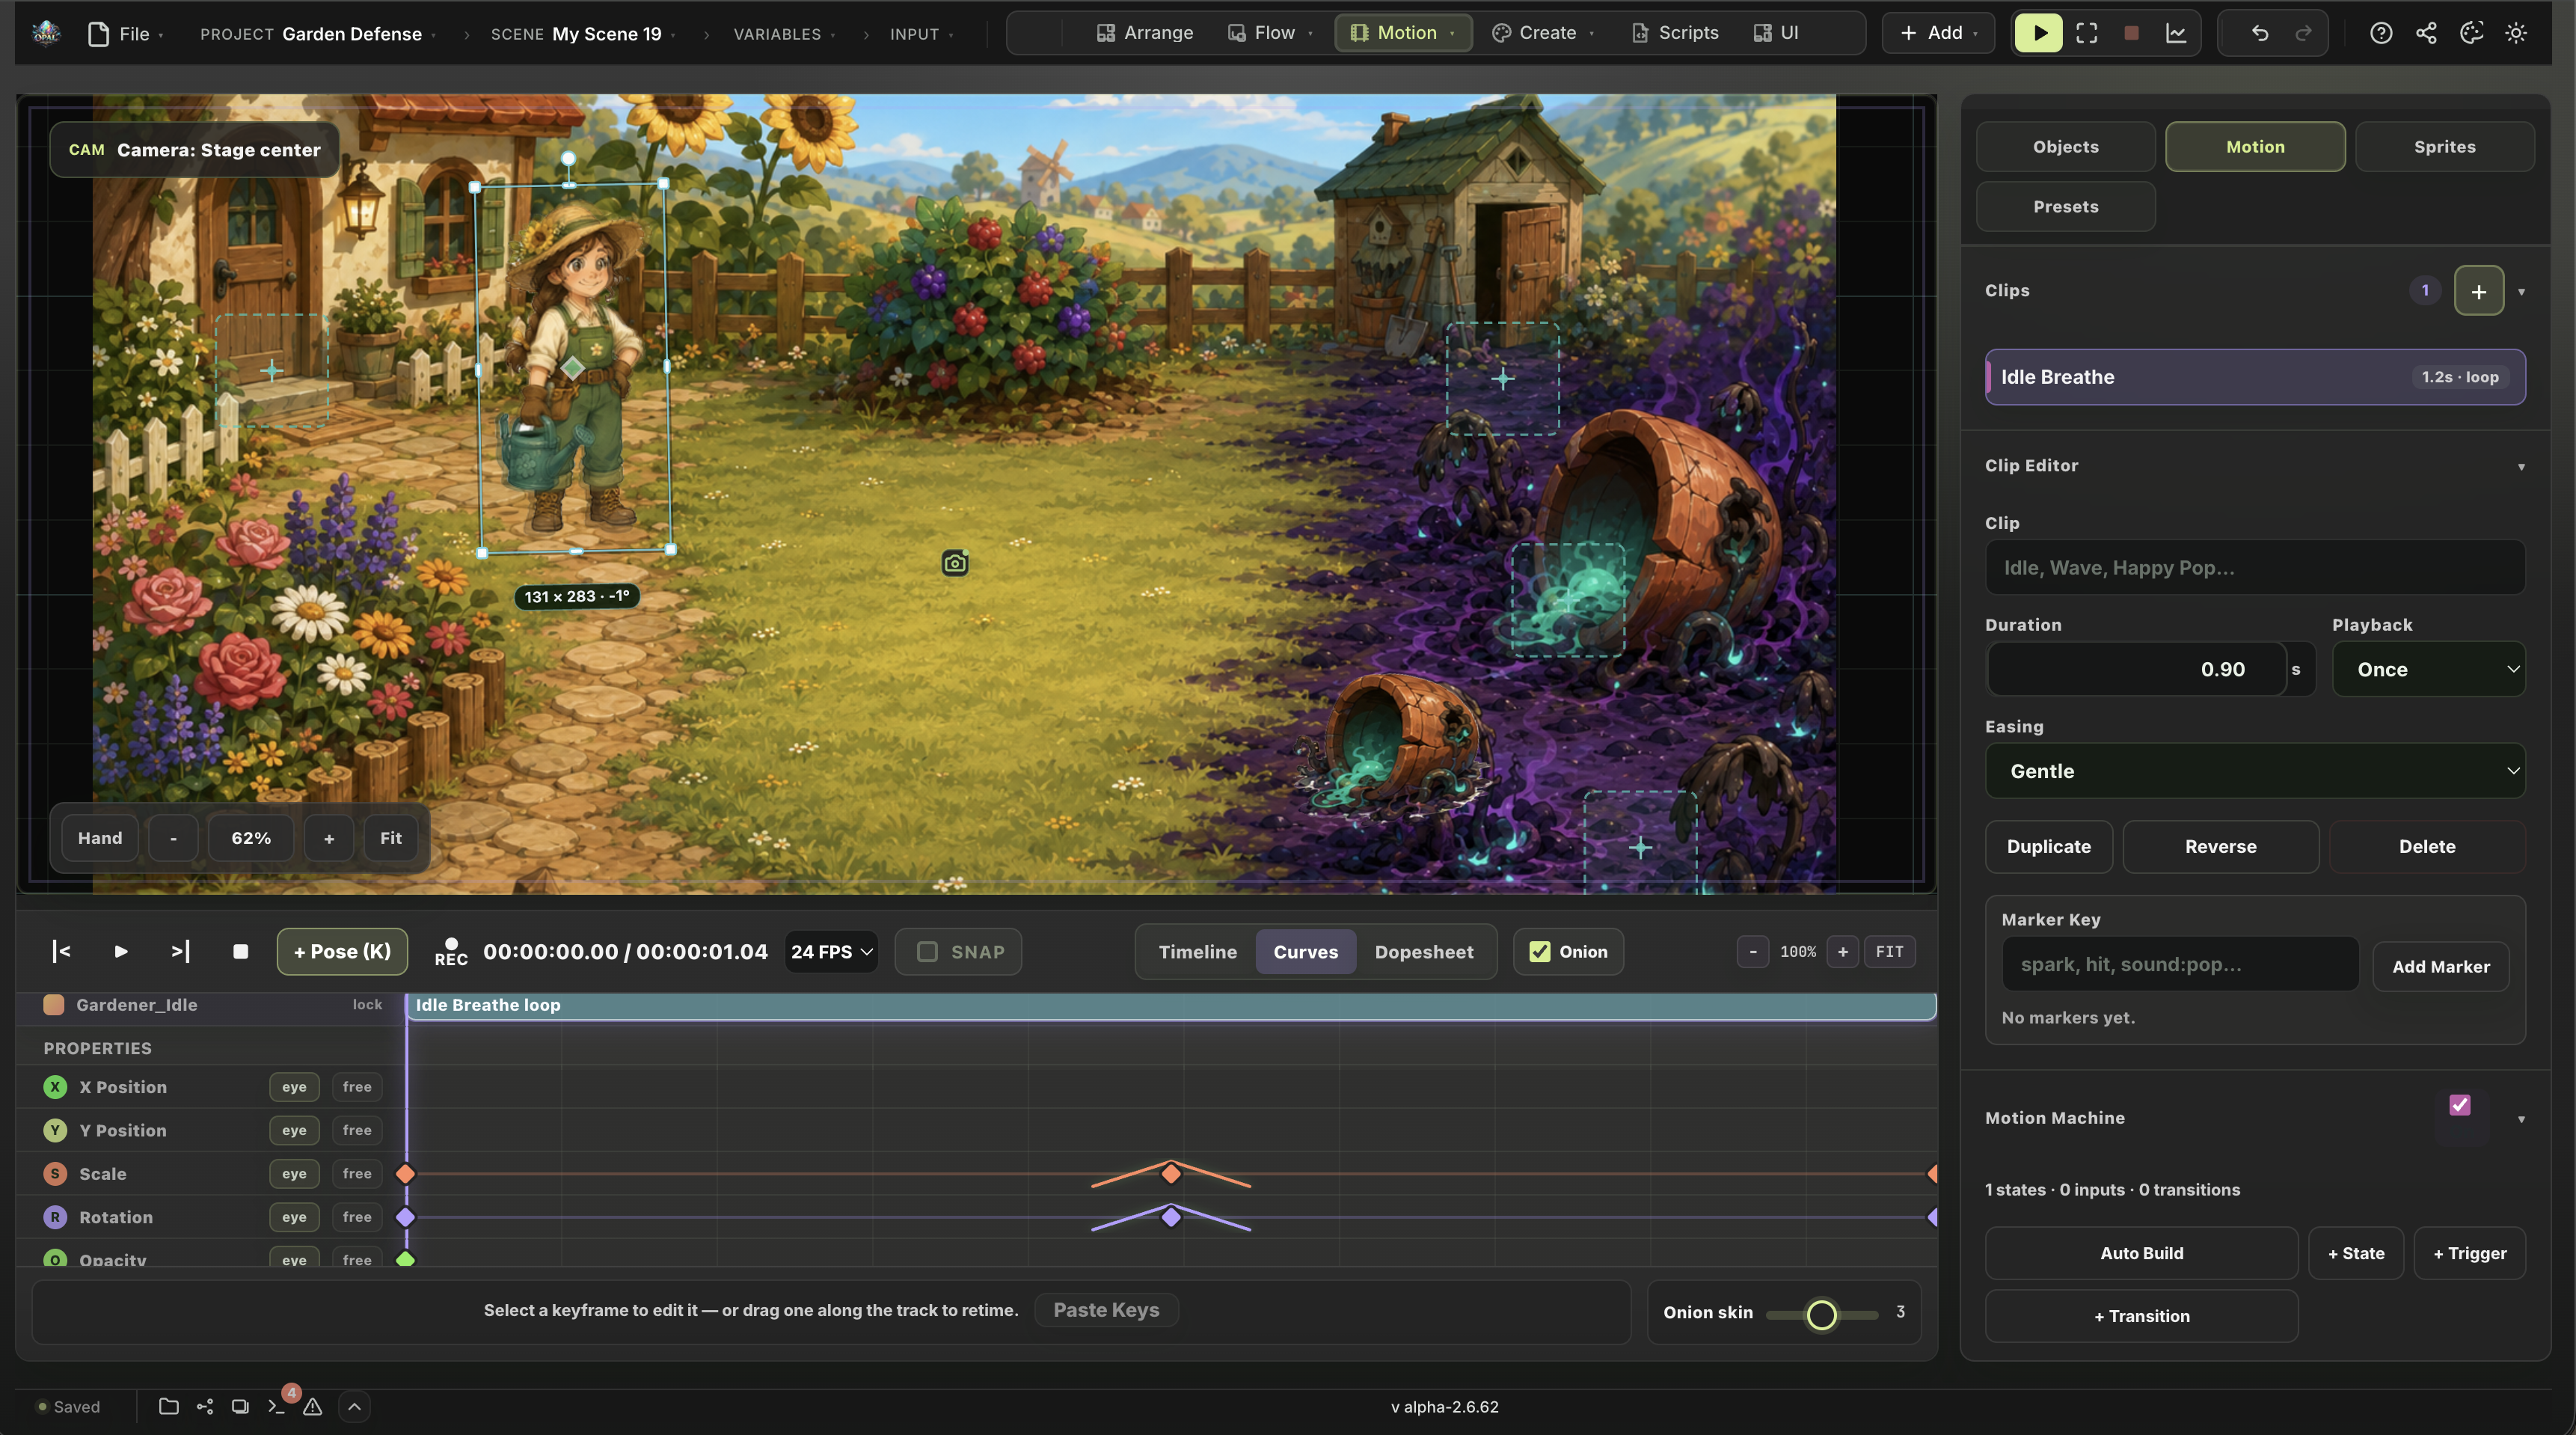
Task: Enable the SNAP checkbox
Action: tap(927, 951)
